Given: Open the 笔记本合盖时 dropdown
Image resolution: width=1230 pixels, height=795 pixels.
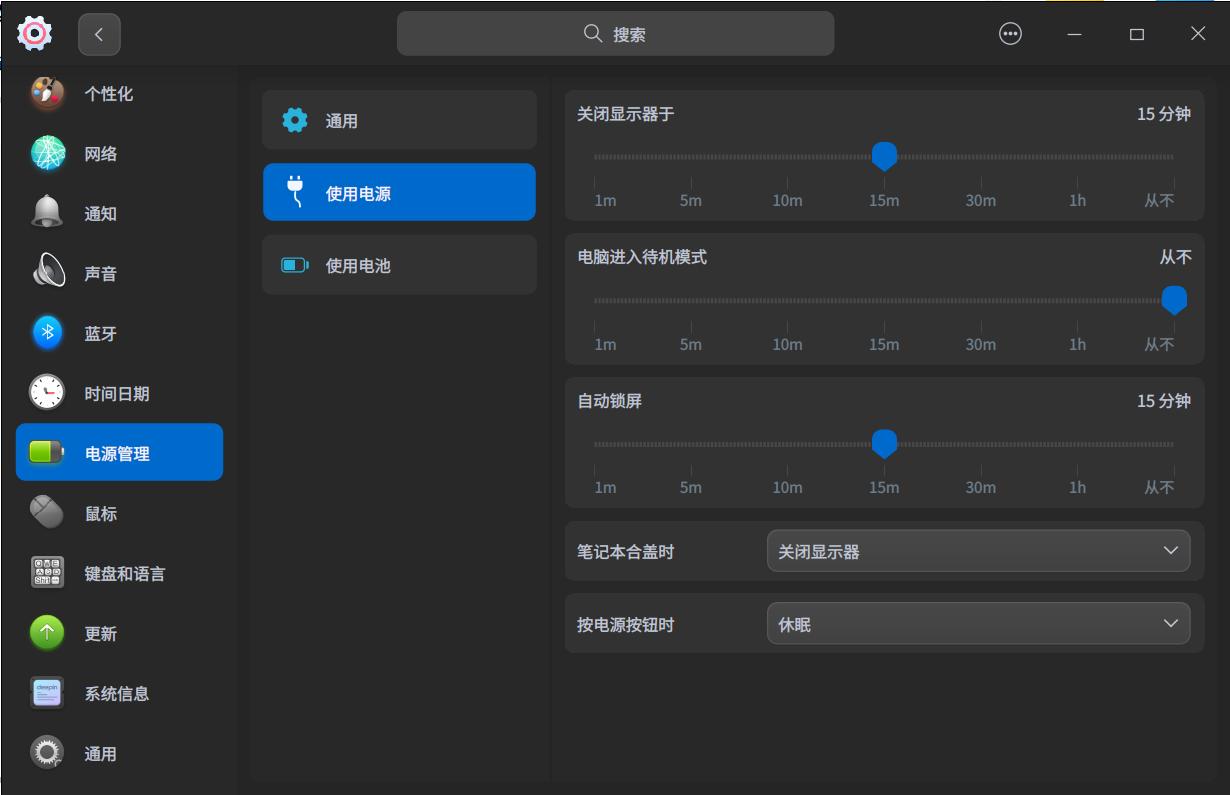Looking at the screenshot, I should tap(978, 551).
